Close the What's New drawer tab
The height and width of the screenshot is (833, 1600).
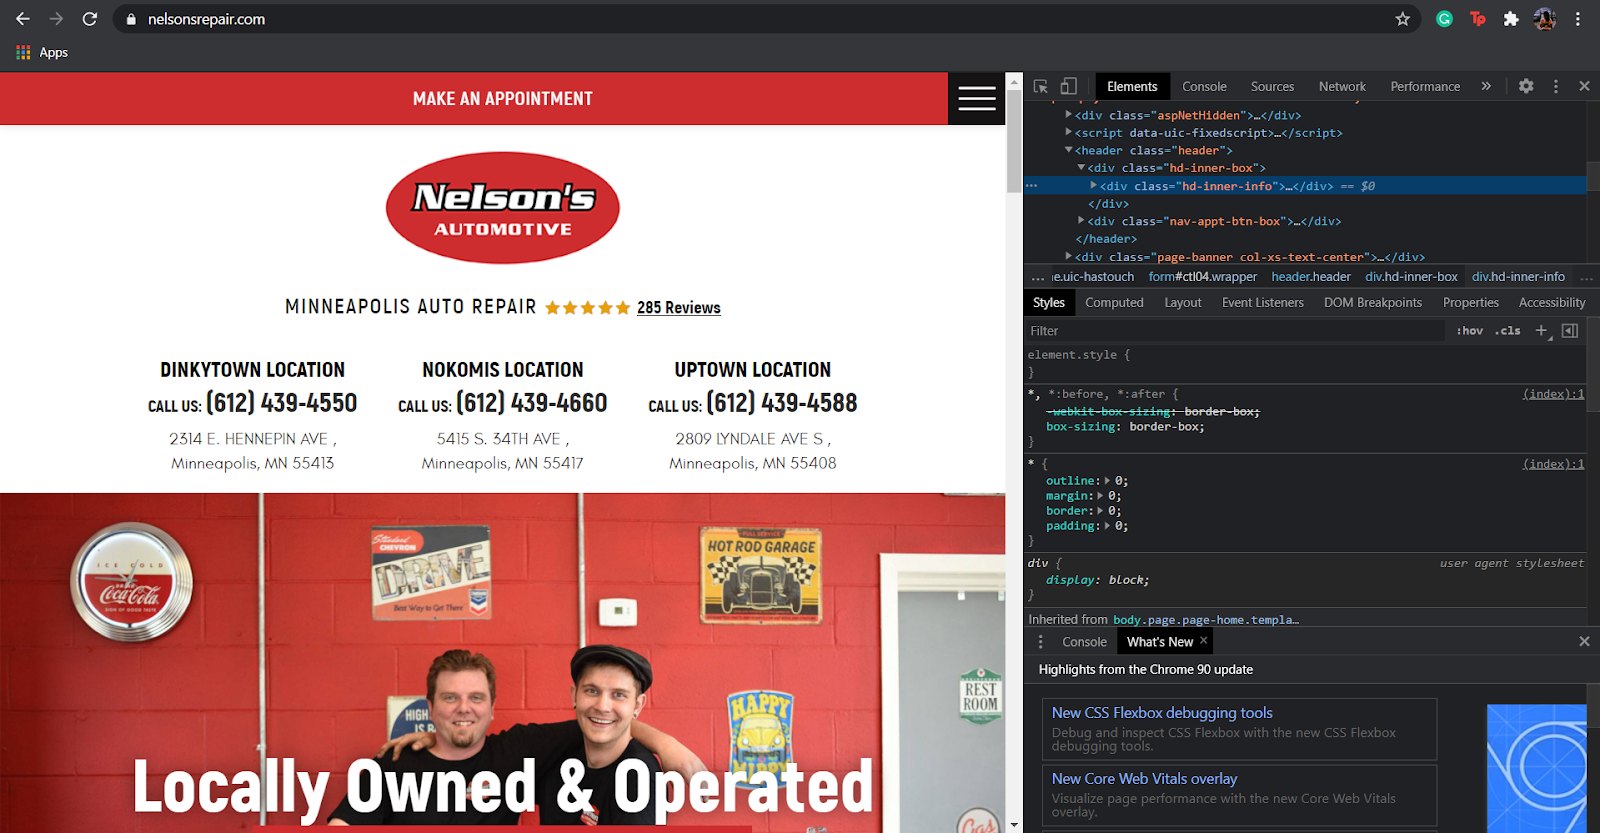tap(1204, 641)
